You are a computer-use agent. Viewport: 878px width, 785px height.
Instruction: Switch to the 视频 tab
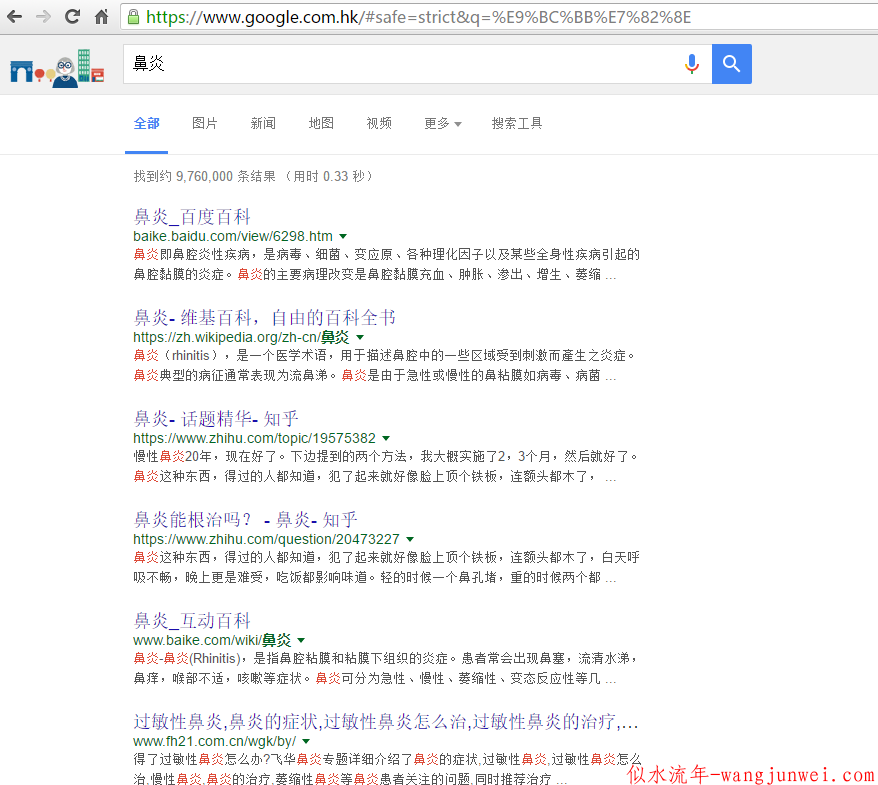(x=379, y=123)
